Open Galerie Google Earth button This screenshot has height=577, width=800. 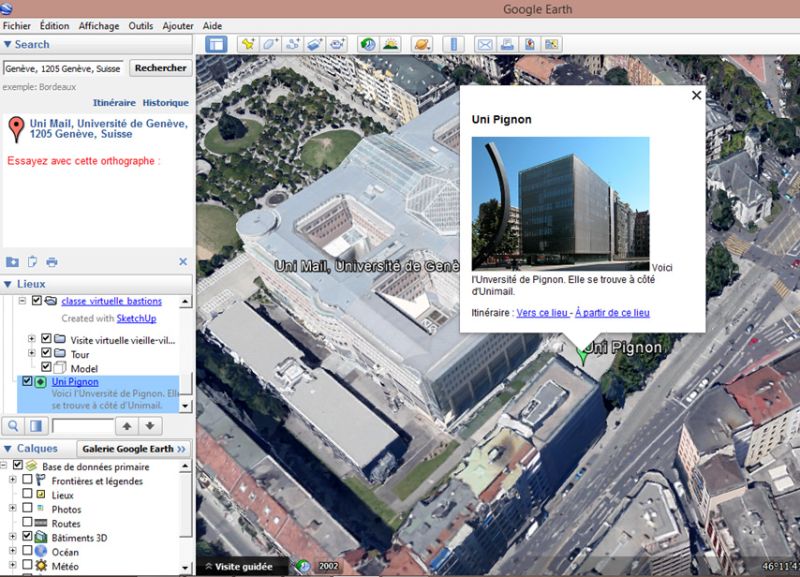tap(134, 449)
